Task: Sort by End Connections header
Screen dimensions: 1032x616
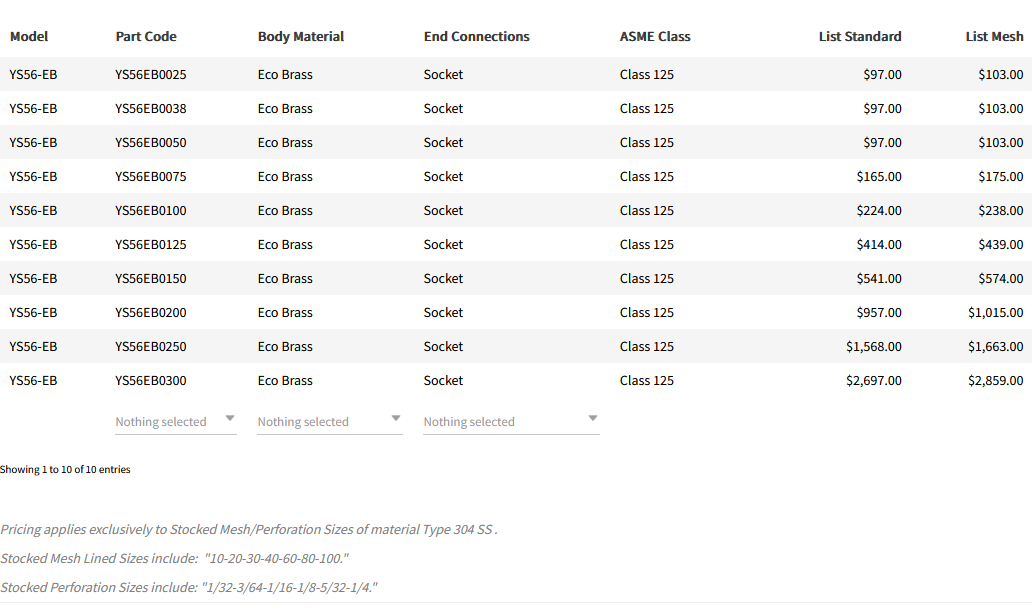Action: [476, 37]
